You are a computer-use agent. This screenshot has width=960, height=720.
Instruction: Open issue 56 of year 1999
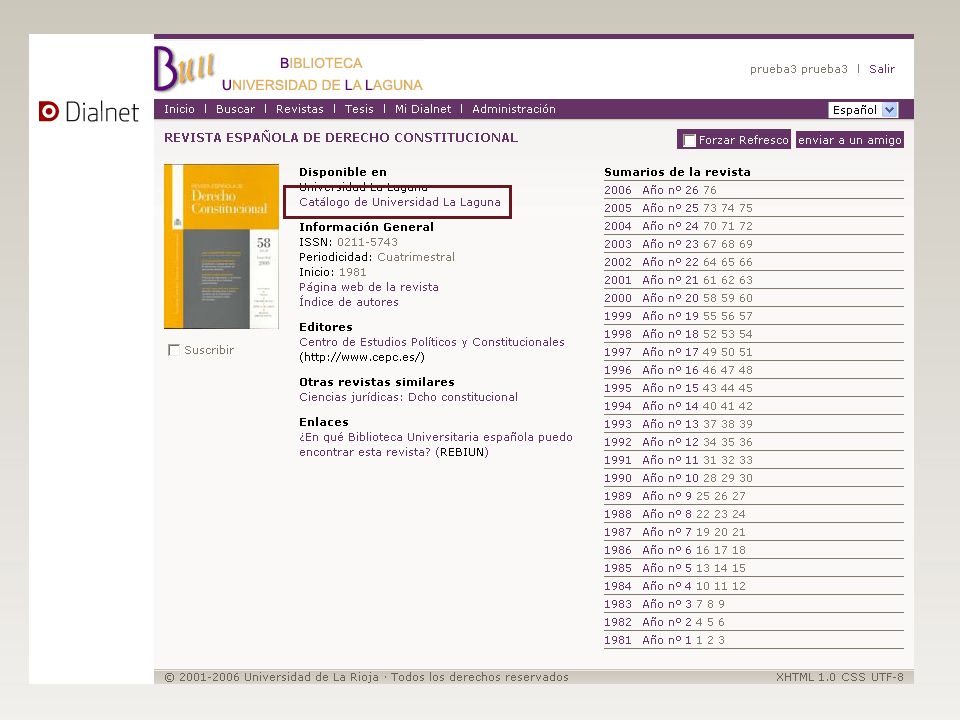(727, 317)
